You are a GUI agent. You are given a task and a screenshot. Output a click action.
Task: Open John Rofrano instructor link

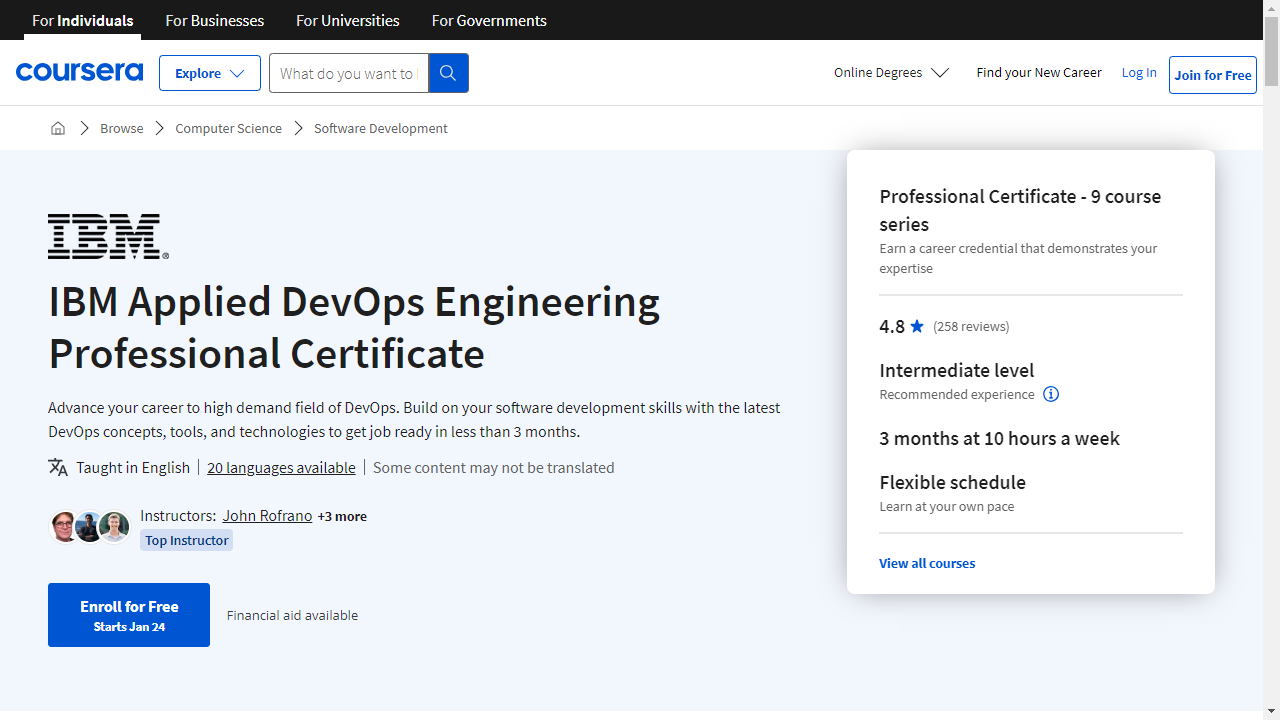[x=267, y=516]
